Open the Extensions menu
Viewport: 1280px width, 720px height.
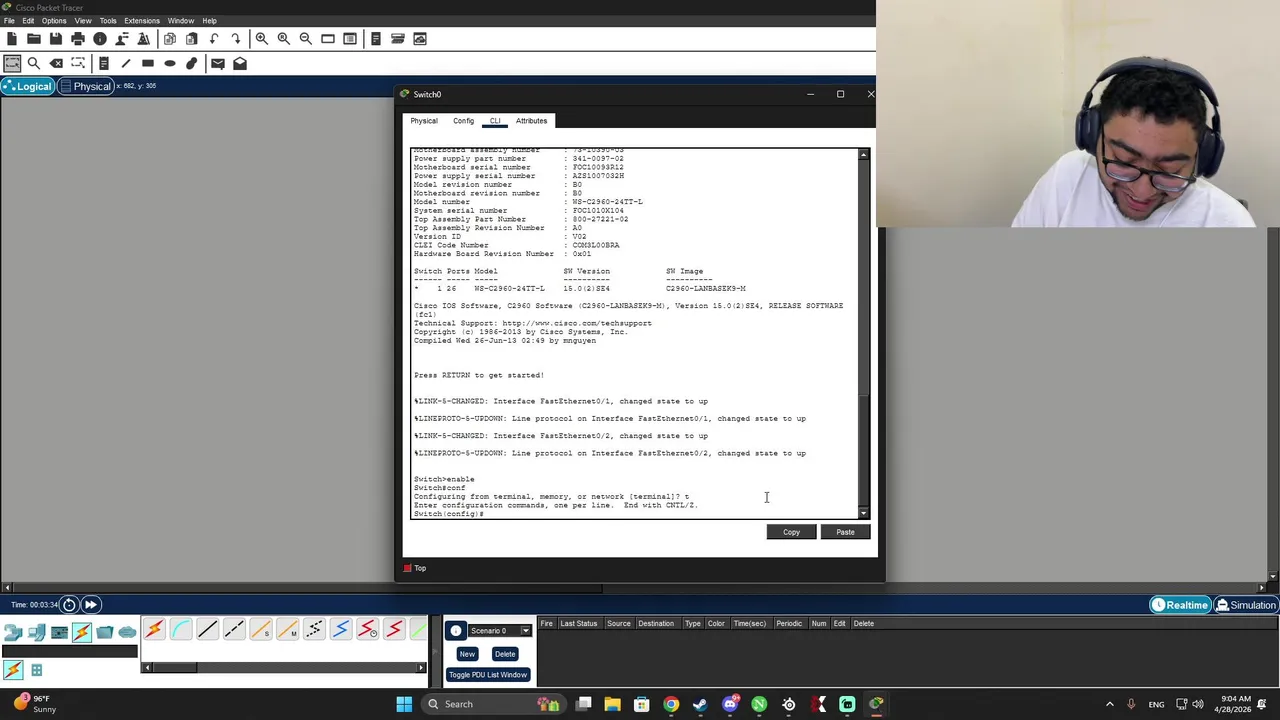pos(142,21)
